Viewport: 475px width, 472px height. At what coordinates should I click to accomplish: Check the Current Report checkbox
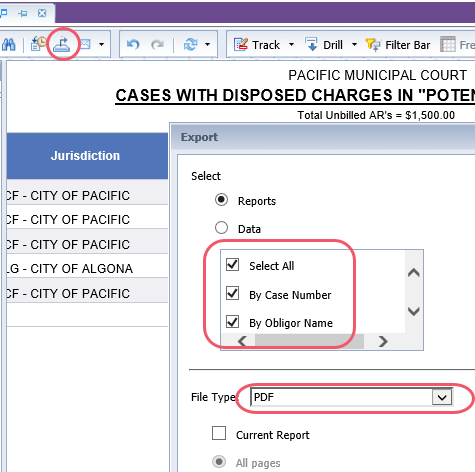tap(219, 433)
